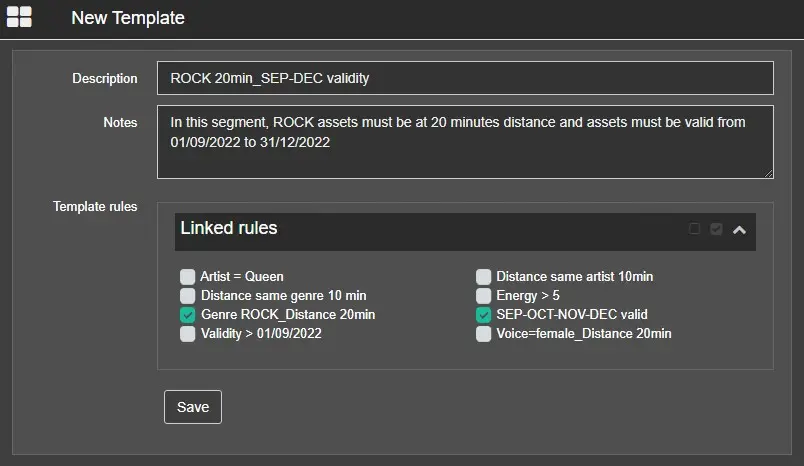Click the New Template page title

pos(128,18)
